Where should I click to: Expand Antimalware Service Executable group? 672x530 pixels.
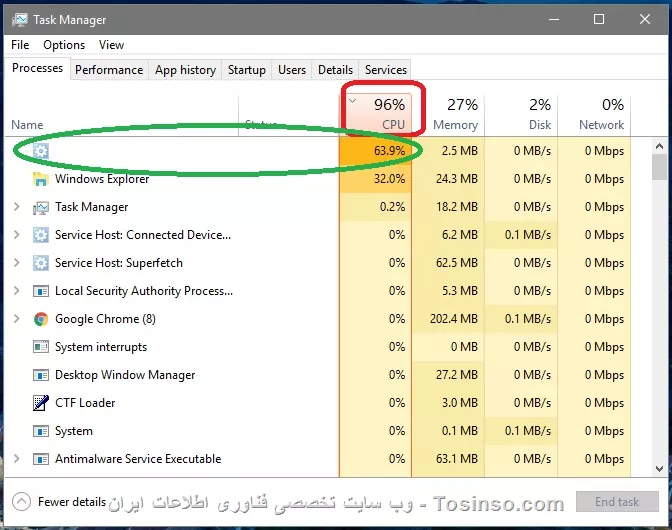[16, 459]
